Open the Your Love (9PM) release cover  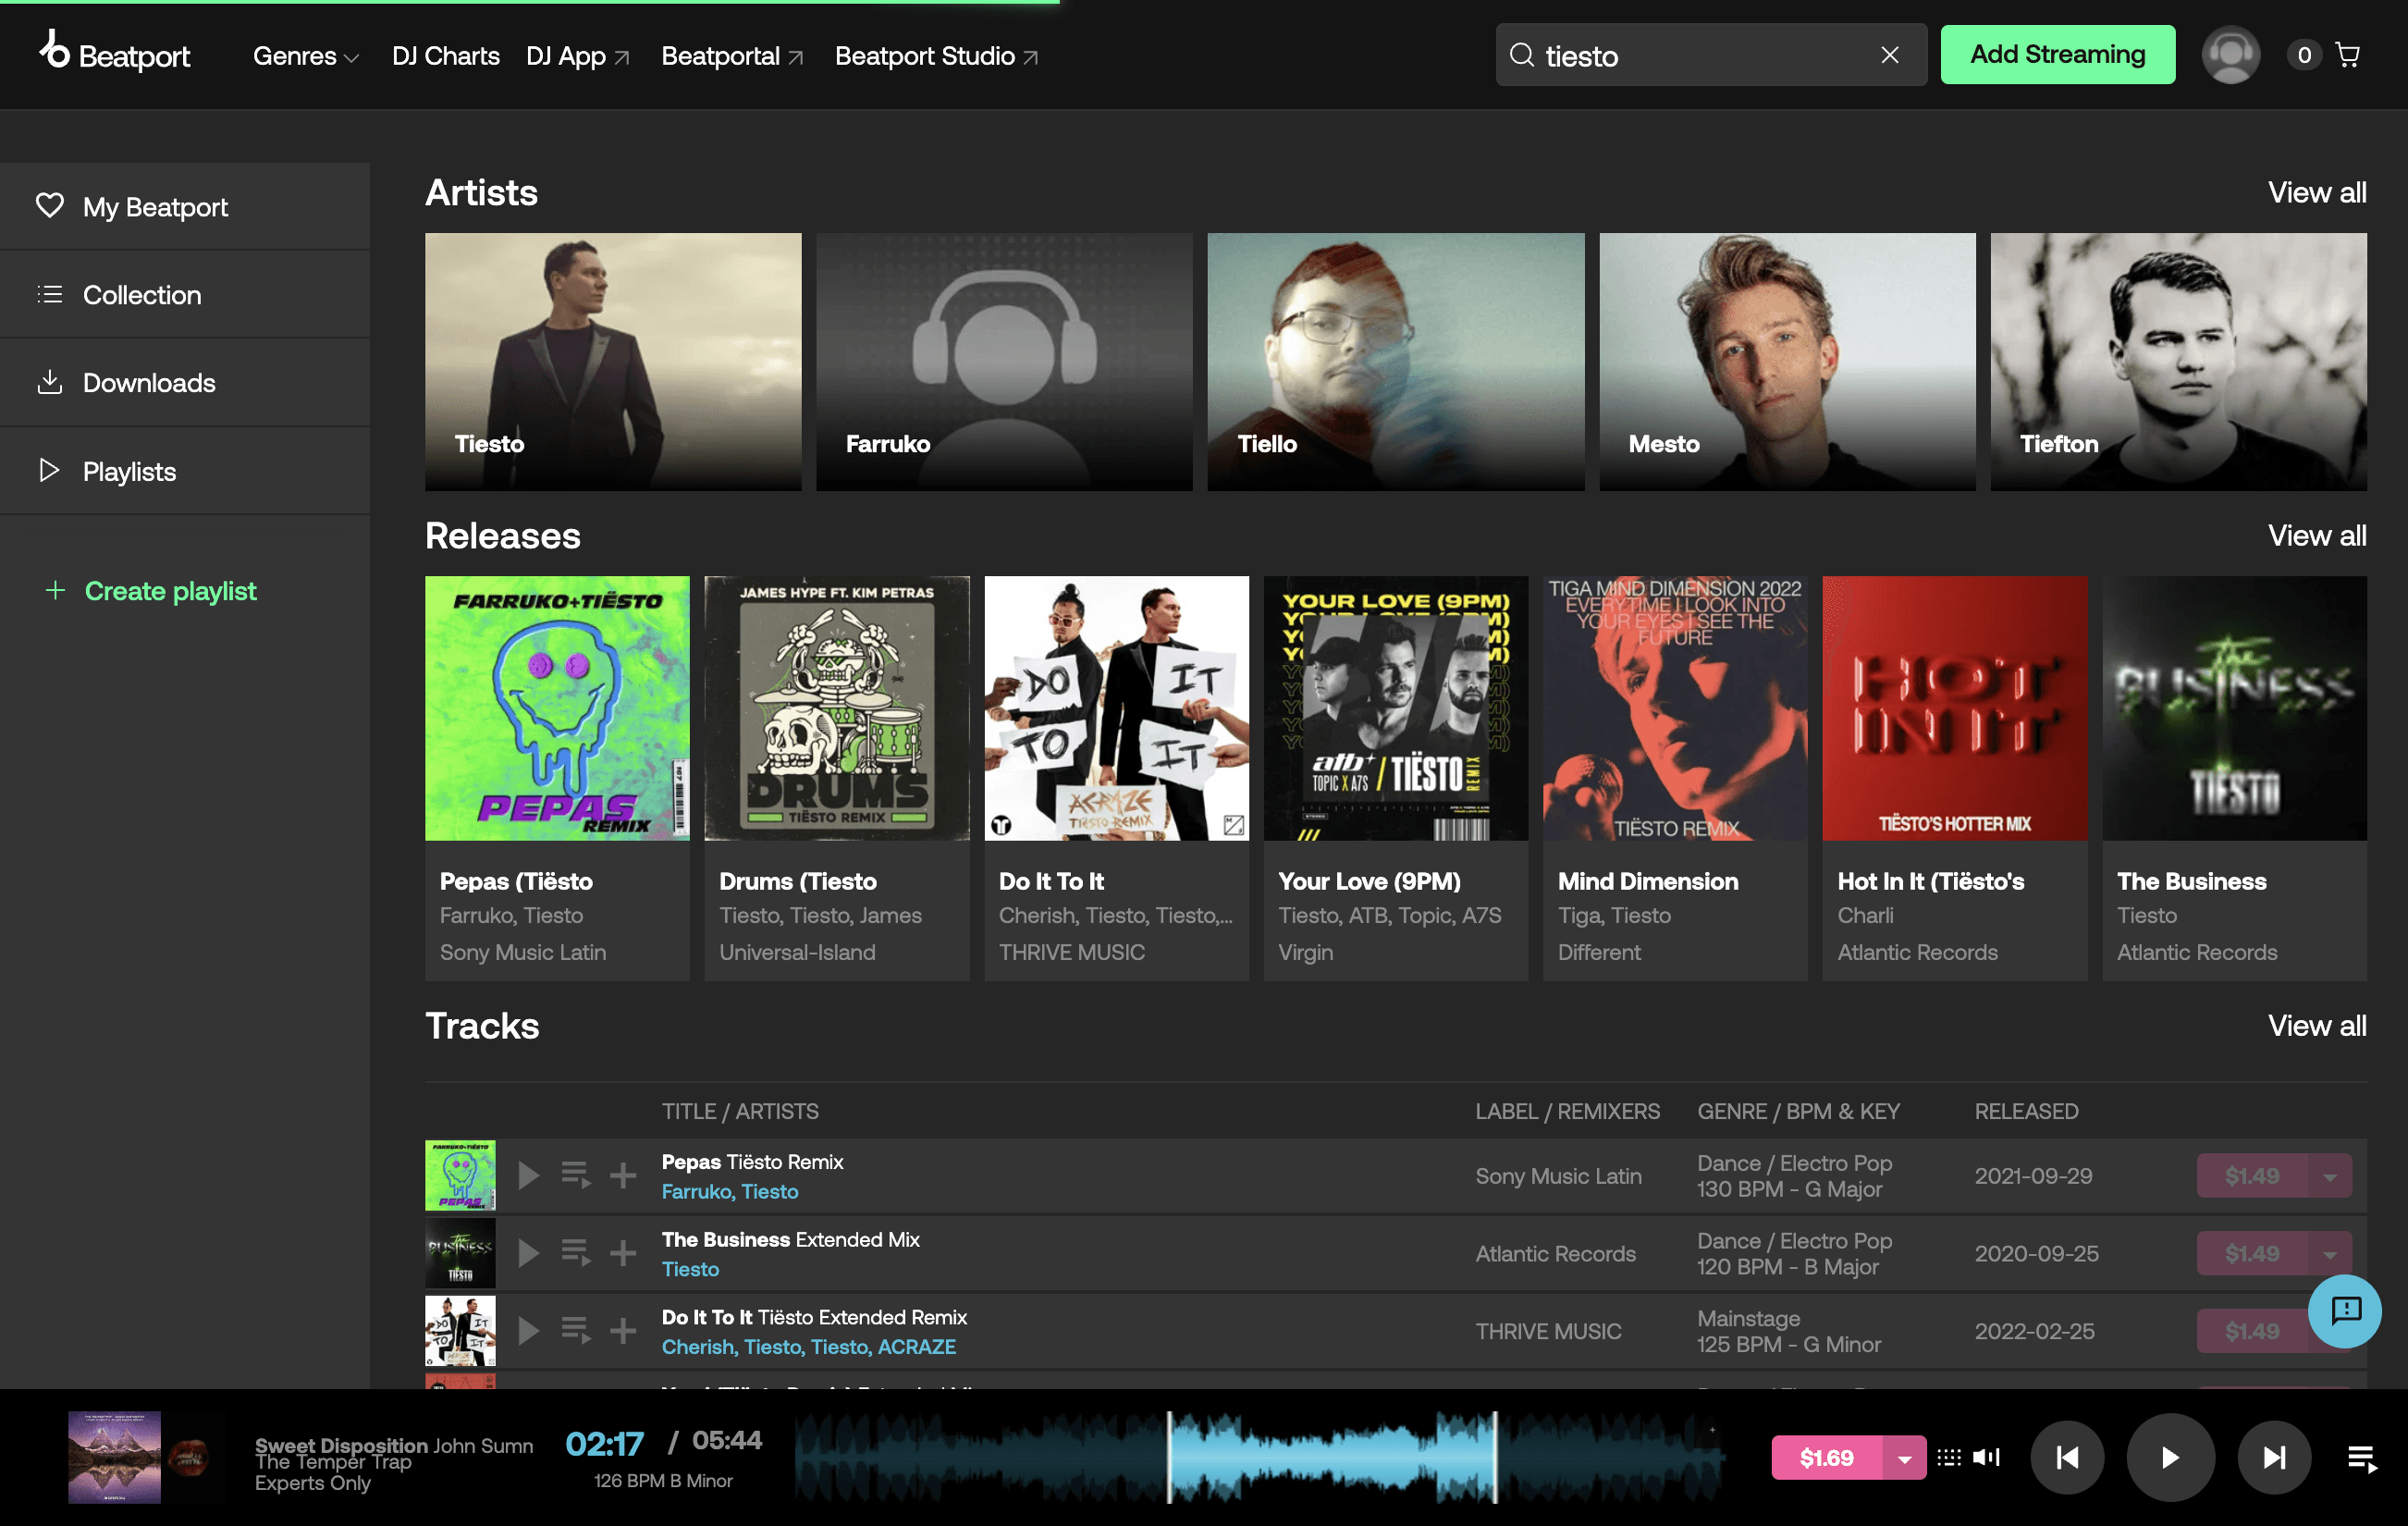pyautogui.click(x=1396, y=708)
